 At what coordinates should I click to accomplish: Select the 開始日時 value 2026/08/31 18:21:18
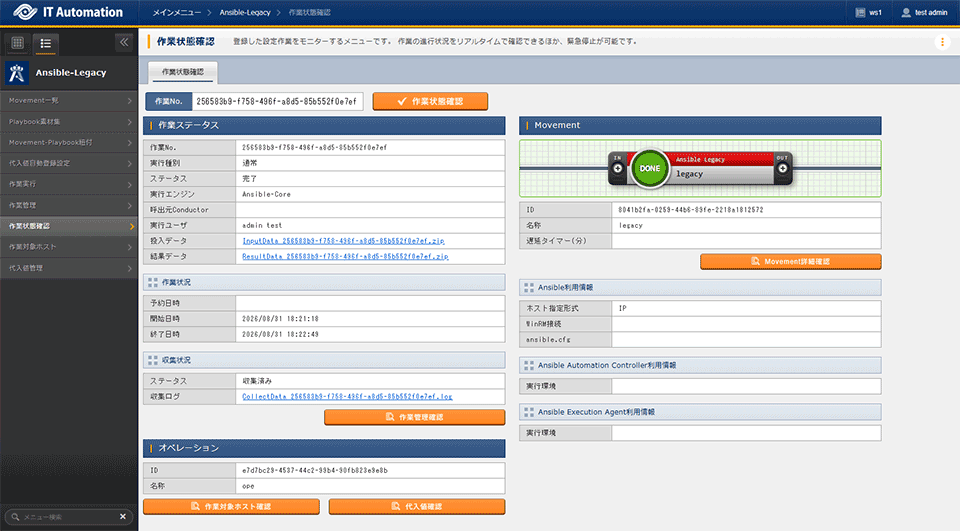click(280, 318)
